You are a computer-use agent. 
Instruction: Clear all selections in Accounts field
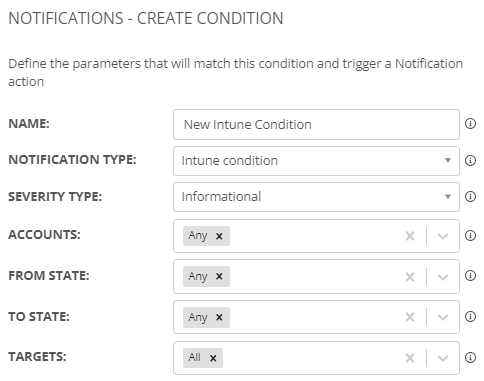coord(410,236)
